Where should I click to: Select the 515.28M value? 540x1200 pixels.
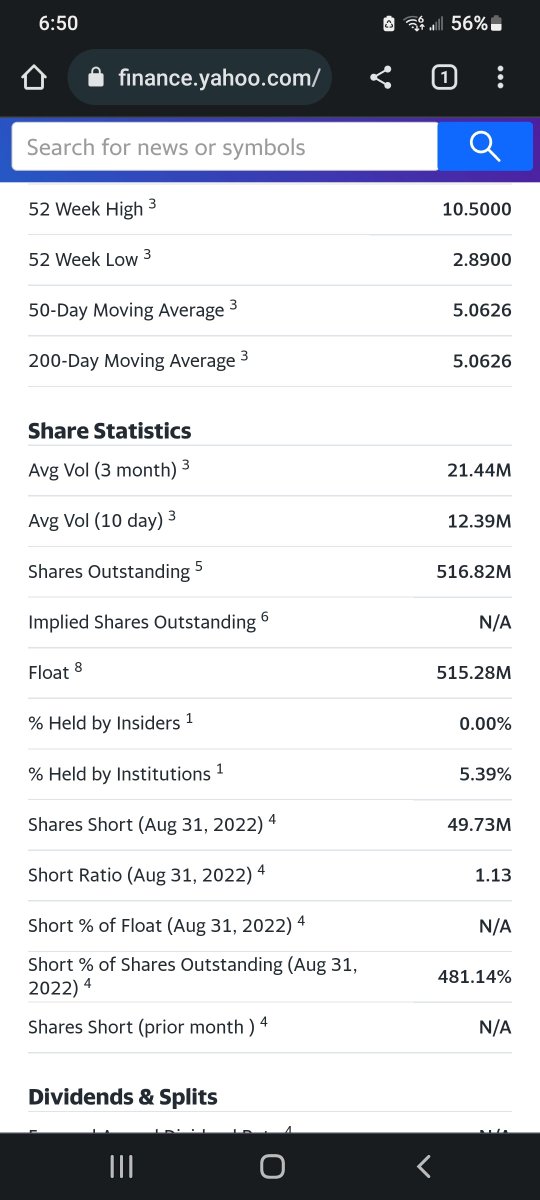click(474, 673)
